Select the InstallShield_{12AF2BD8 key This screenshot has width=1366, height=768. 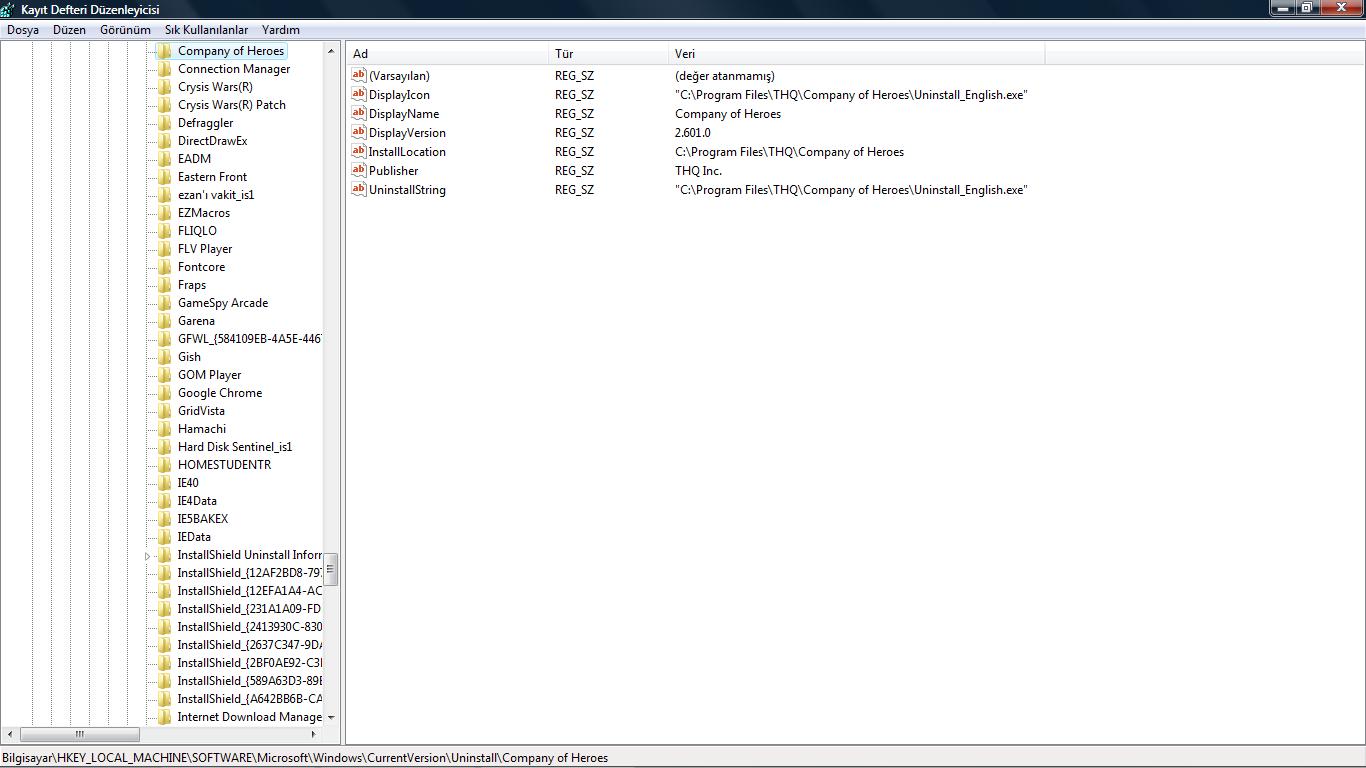click(249, 573)
